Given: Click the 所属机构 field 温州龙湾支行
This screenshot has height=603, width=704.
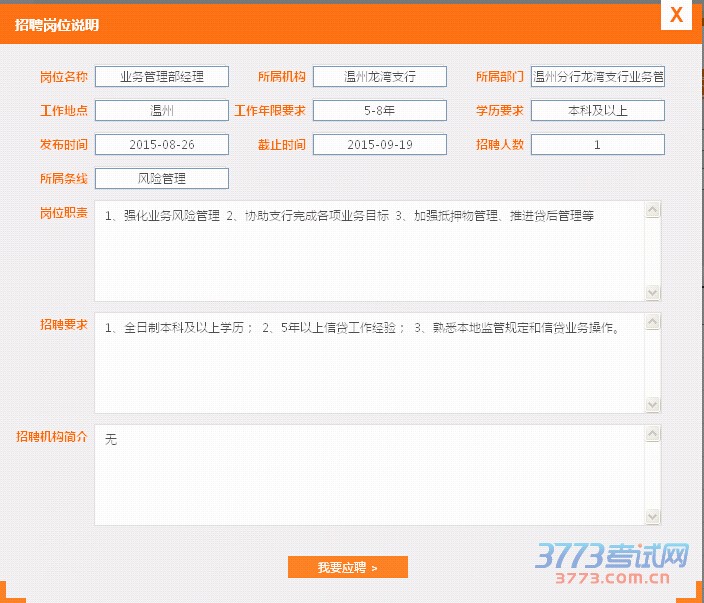Looking at the screenshot, I should click(379, 76).
